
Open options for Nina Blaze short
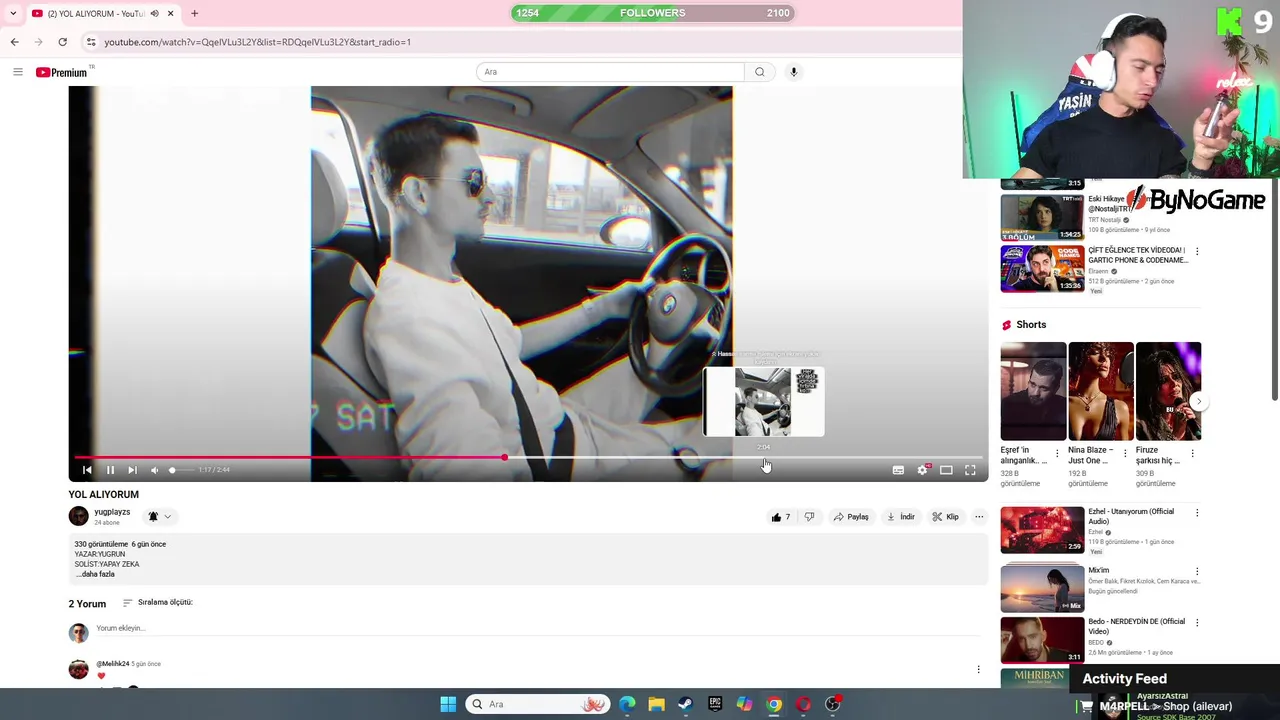point(1125,453)
